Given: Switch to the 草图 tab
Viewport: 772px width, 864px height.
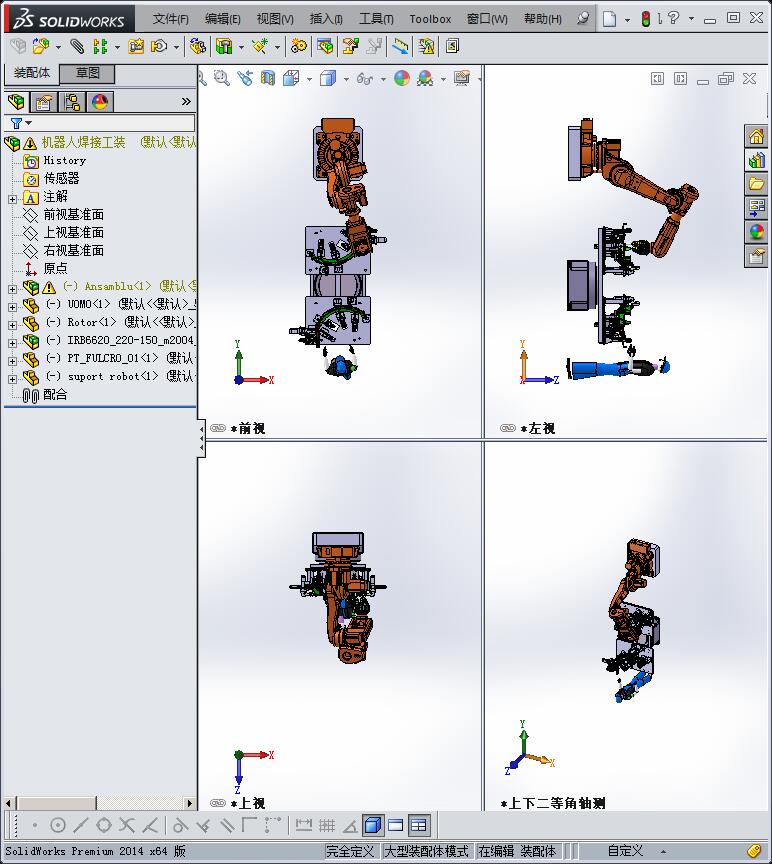Looking at the screenshot, I should (x=87, y=73).
